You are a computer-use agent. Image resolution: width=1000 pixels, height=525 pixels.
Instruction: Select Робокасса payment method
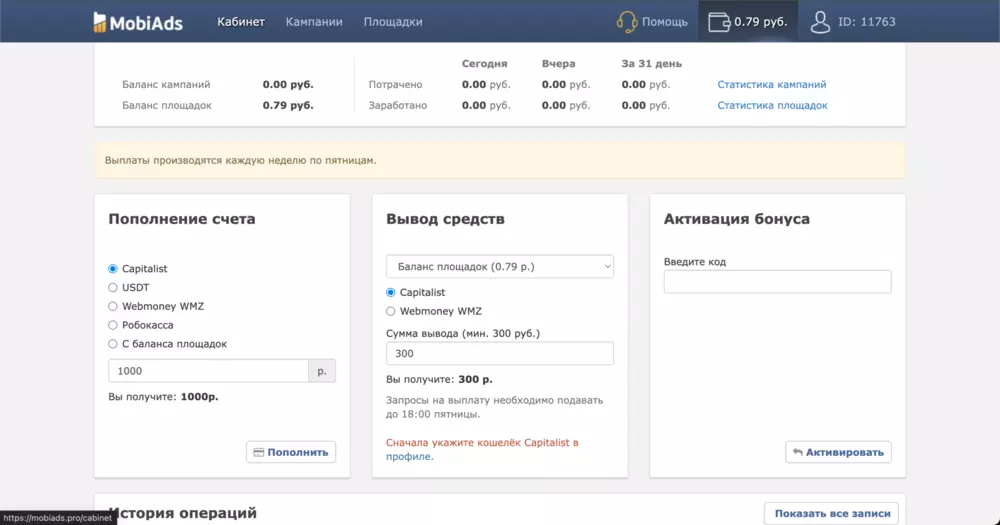113,325
